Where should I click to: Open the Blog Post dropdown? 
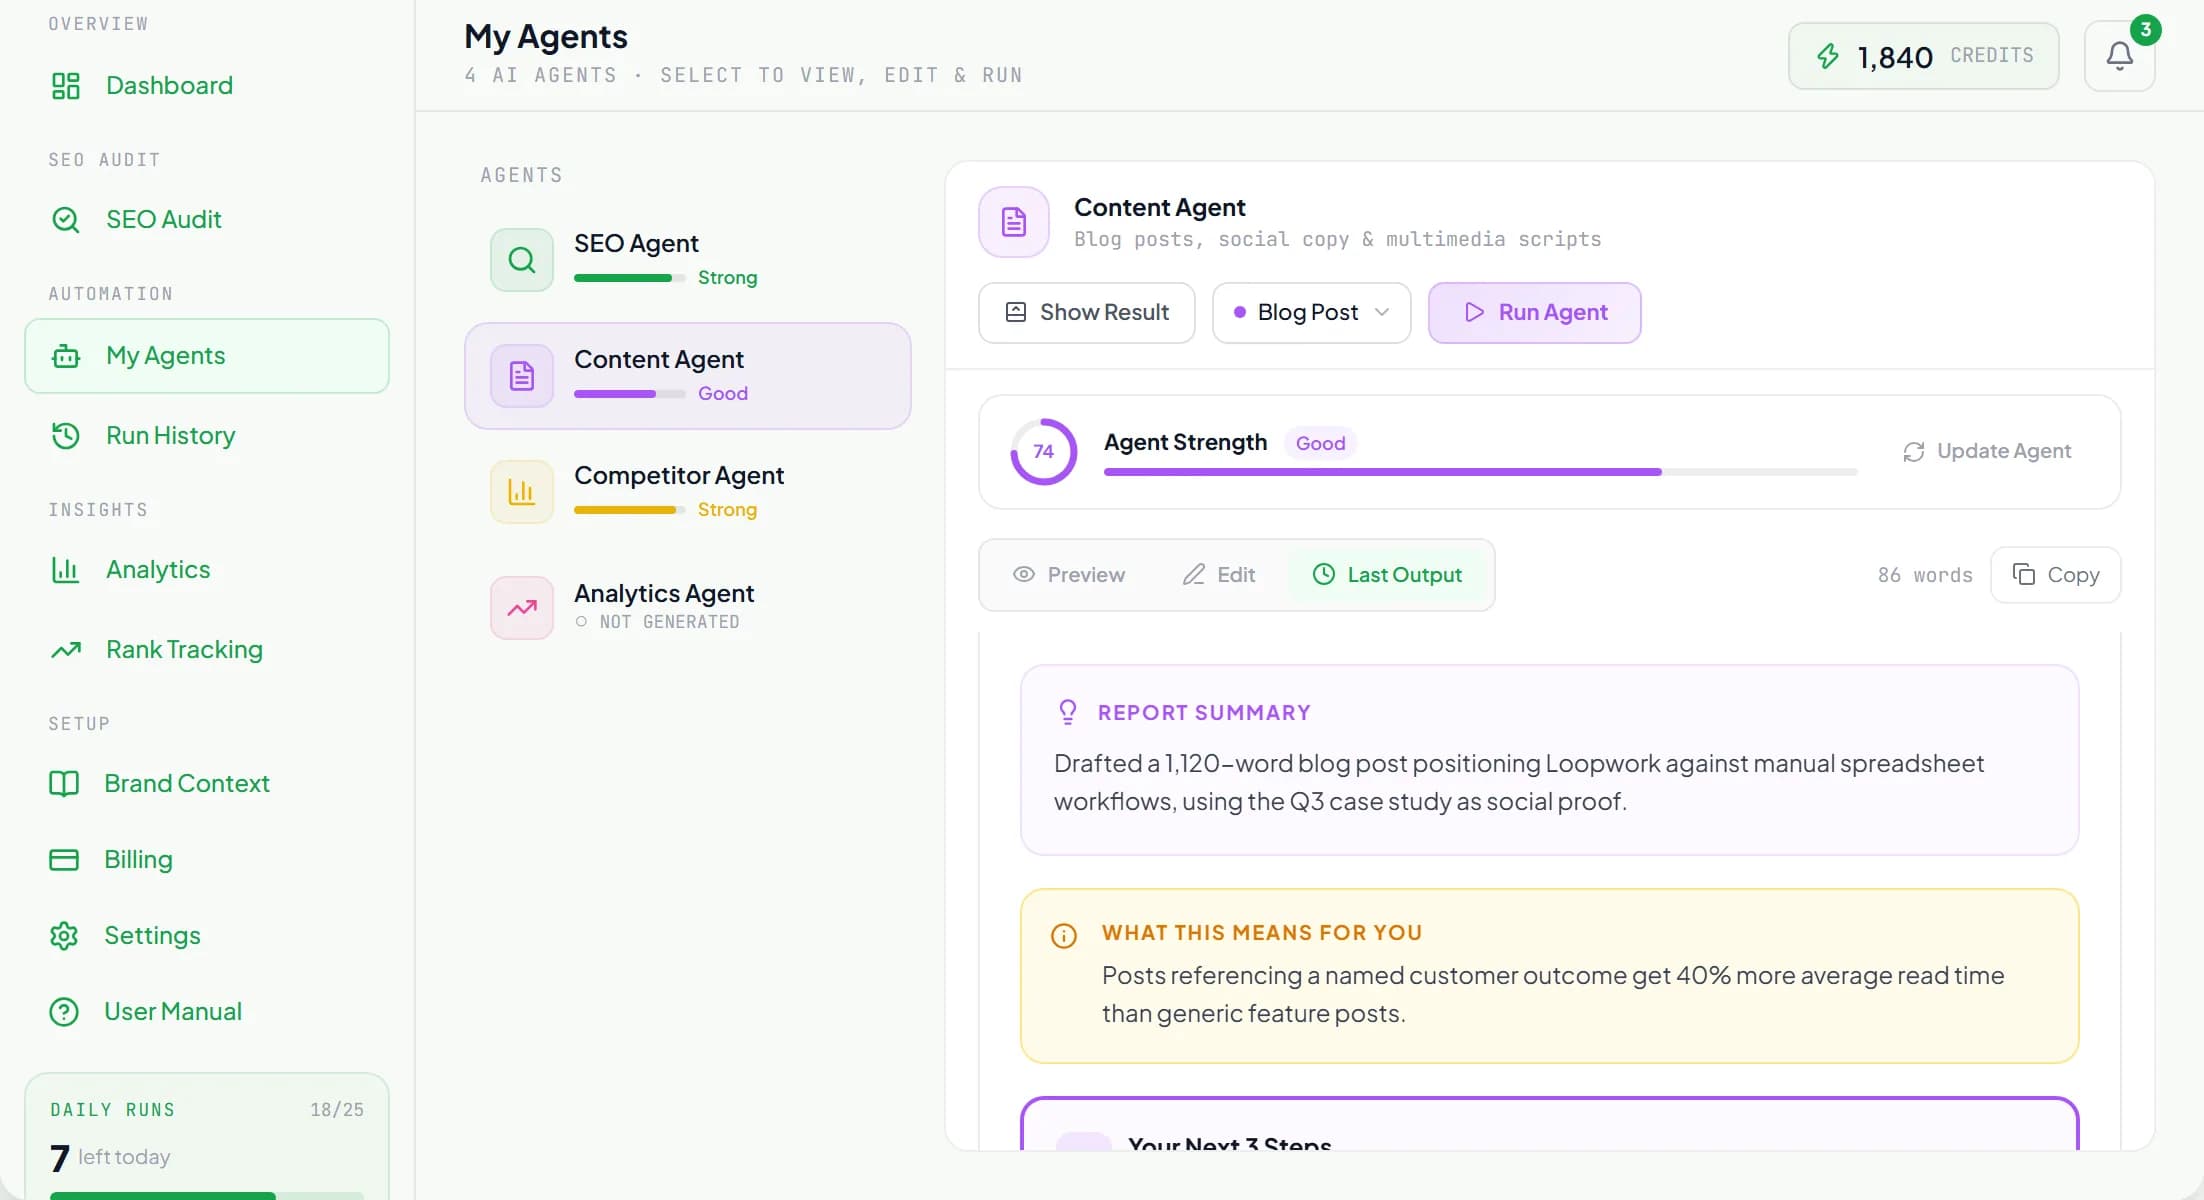[x=1312, y=313]
